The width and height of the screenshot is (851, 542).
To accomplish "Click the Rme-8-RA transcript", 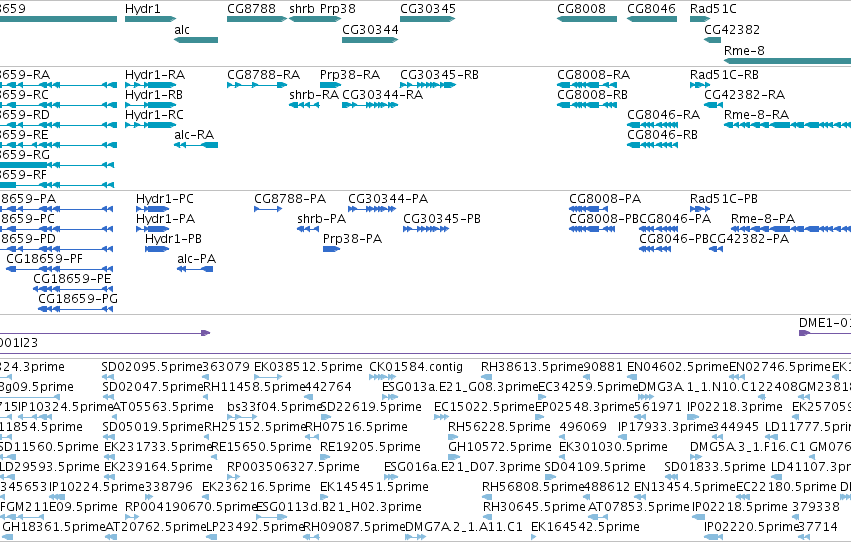I will click(x=756, y=115).
